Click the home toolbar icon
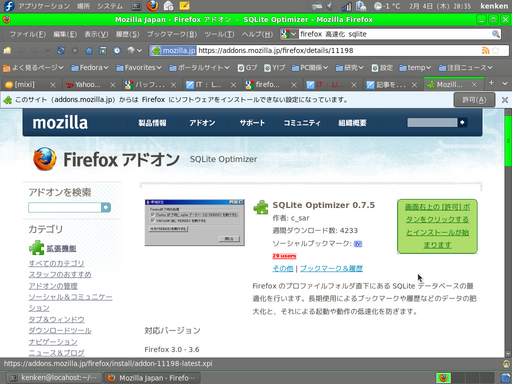Screen dimensions: 512x384 tap(89, 51)
